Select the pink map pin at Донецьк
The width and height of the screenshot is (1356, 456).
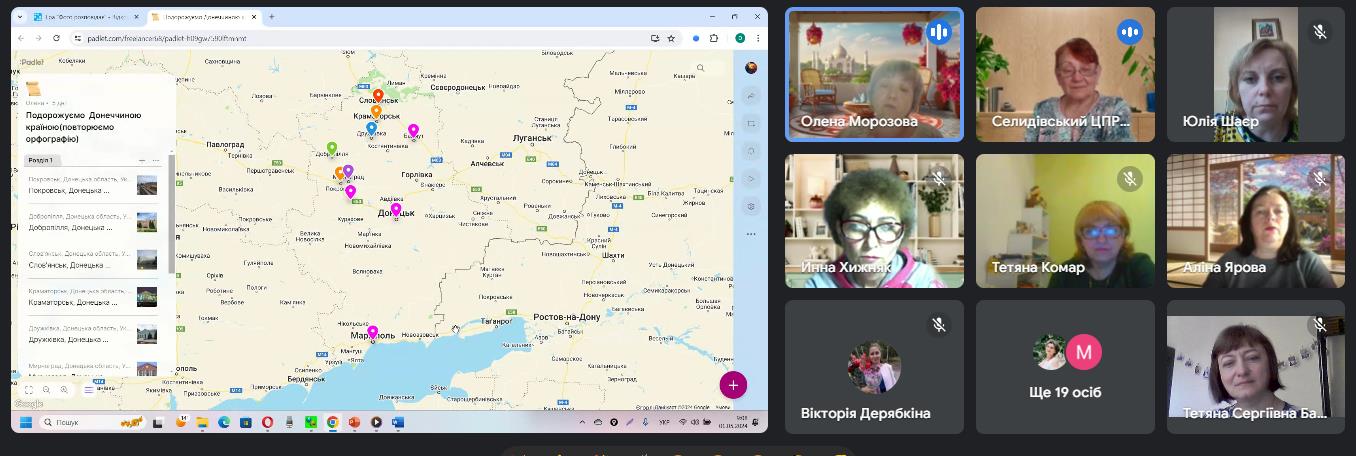(x=396, y=210)
